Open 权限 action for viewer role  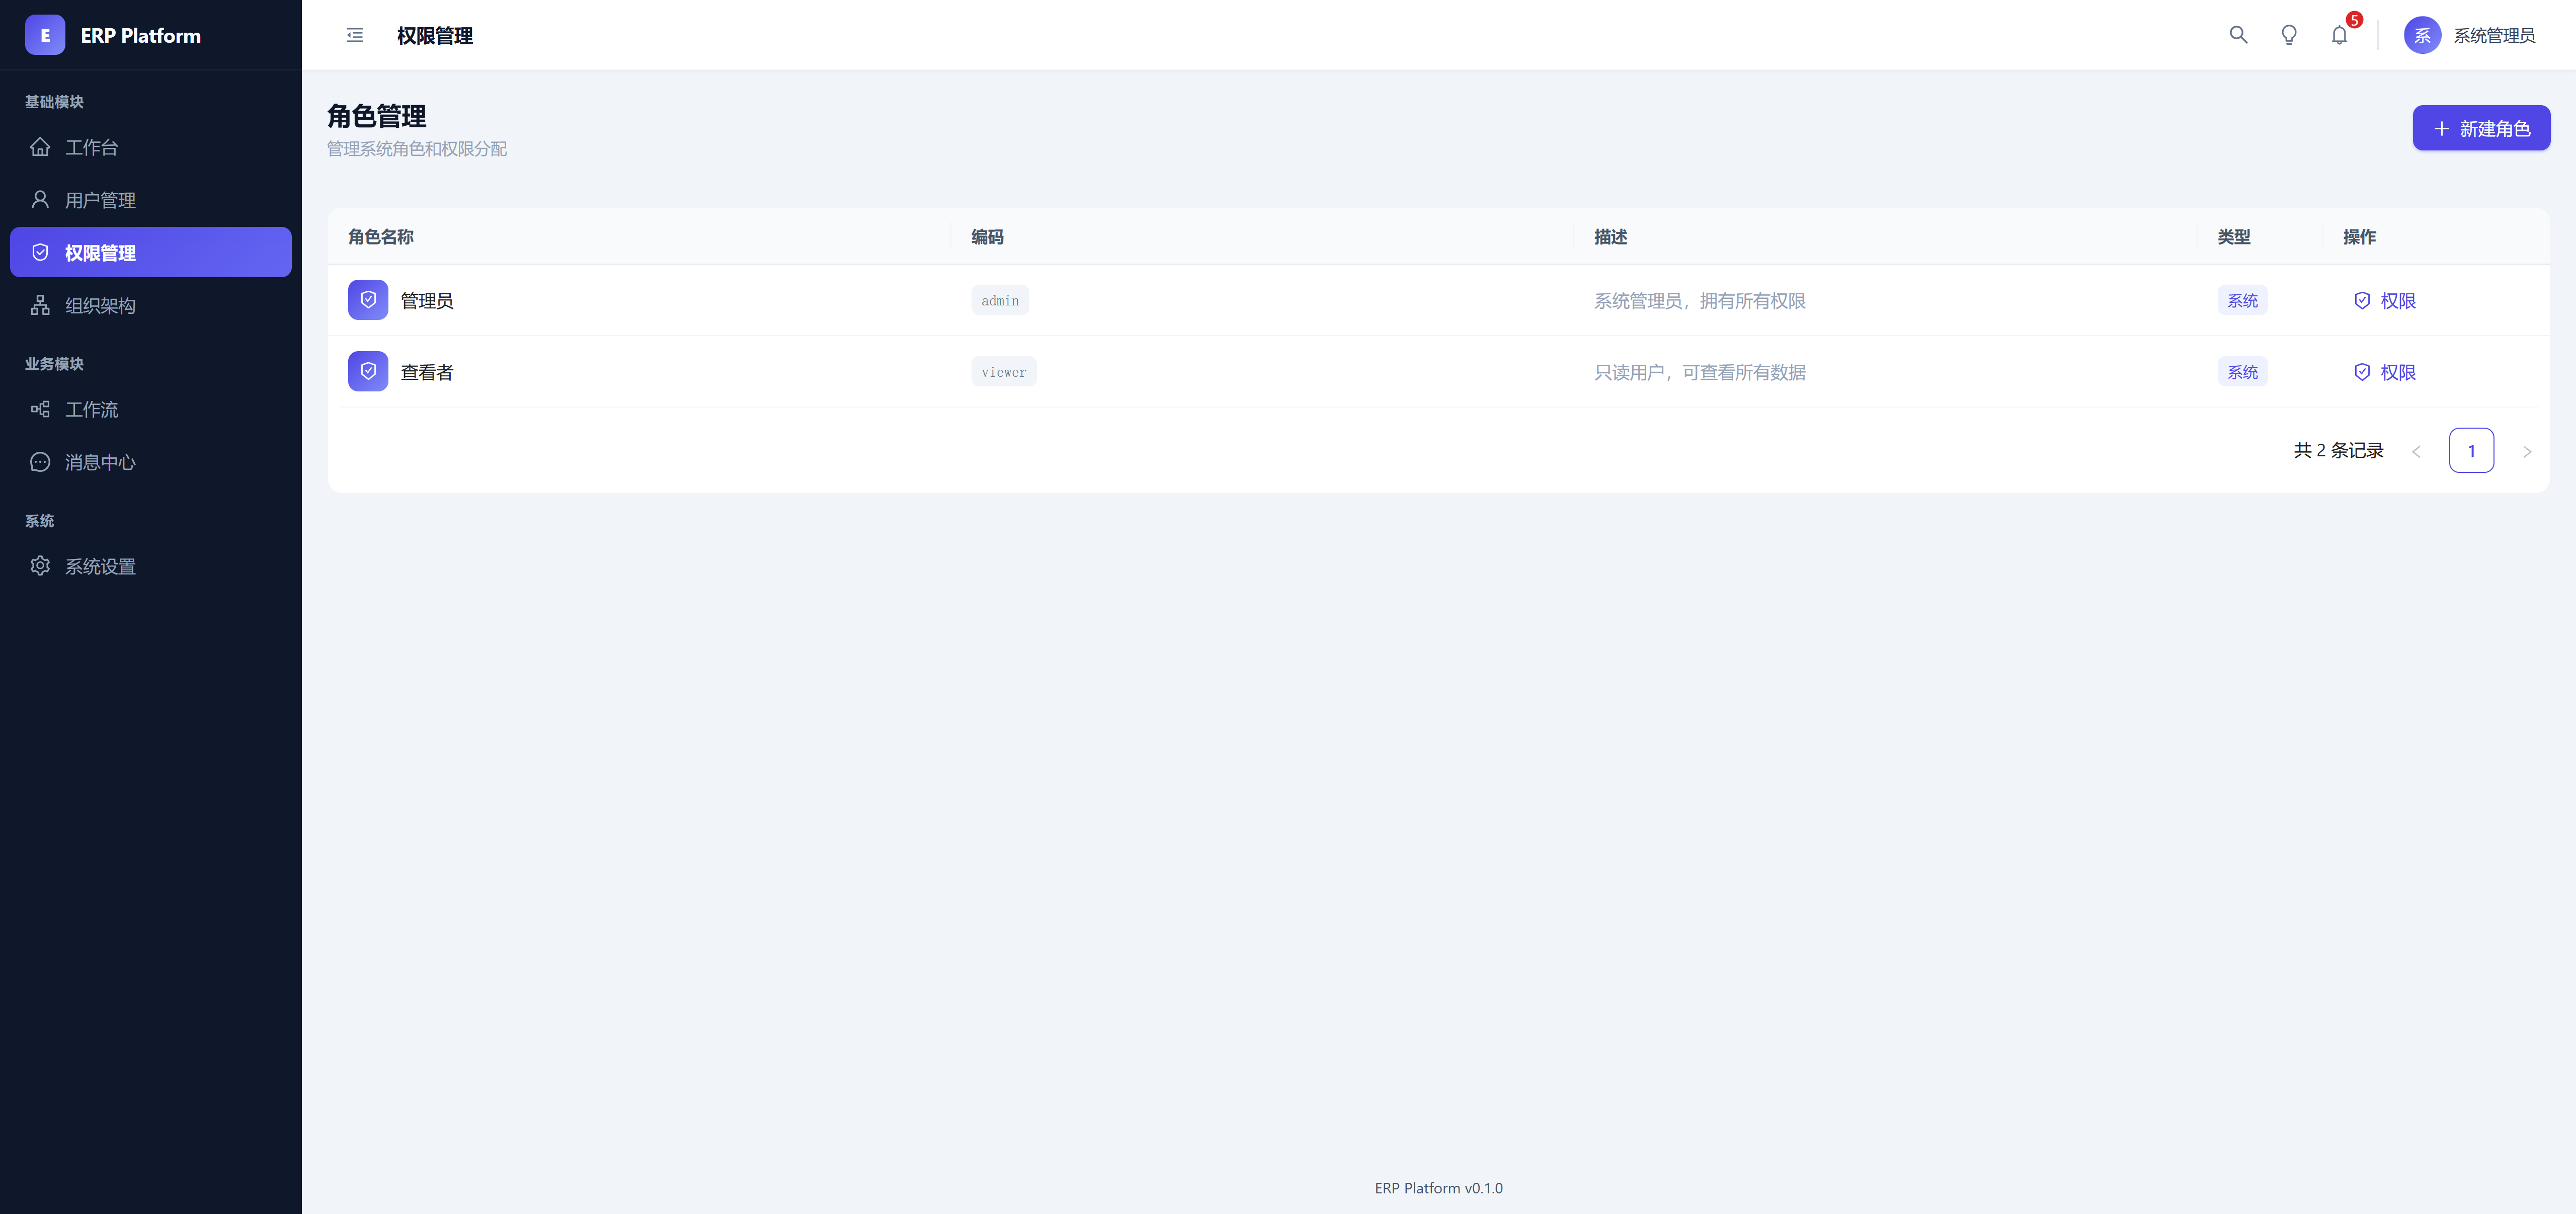point(2385,371)
